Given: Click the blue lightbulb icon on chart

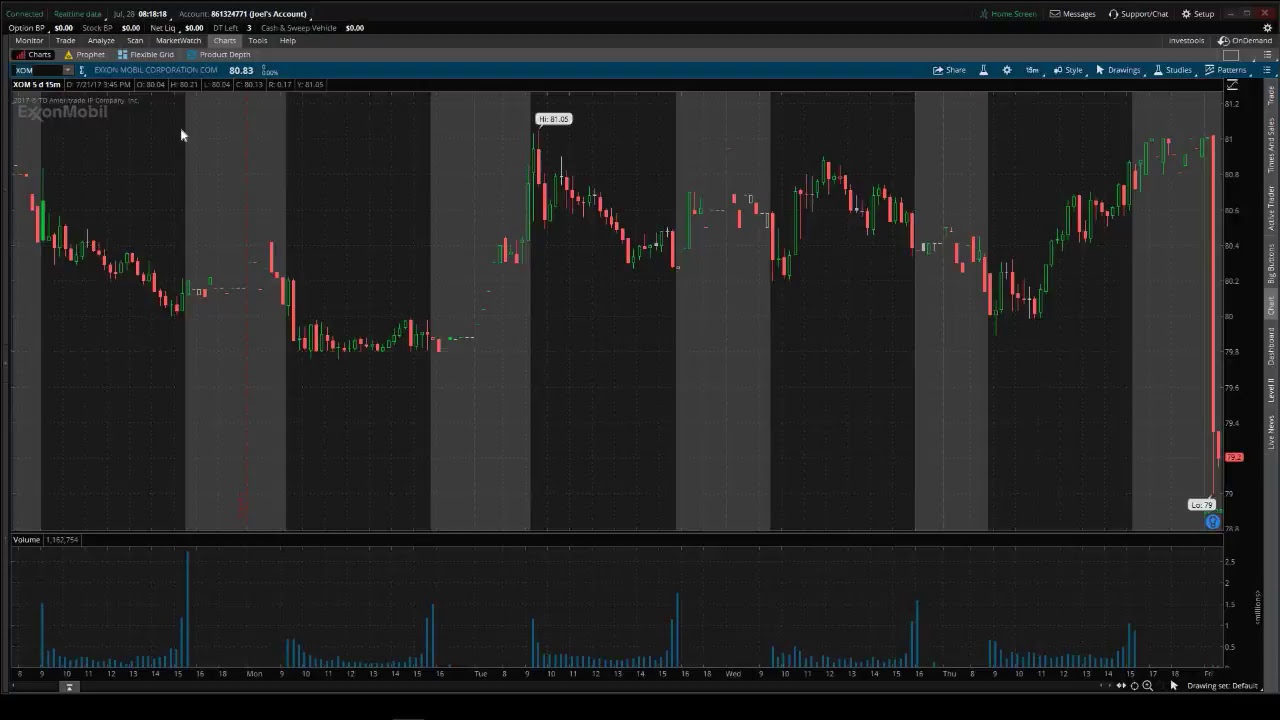Looking at the screenshot, I should tap(1213, 522).
